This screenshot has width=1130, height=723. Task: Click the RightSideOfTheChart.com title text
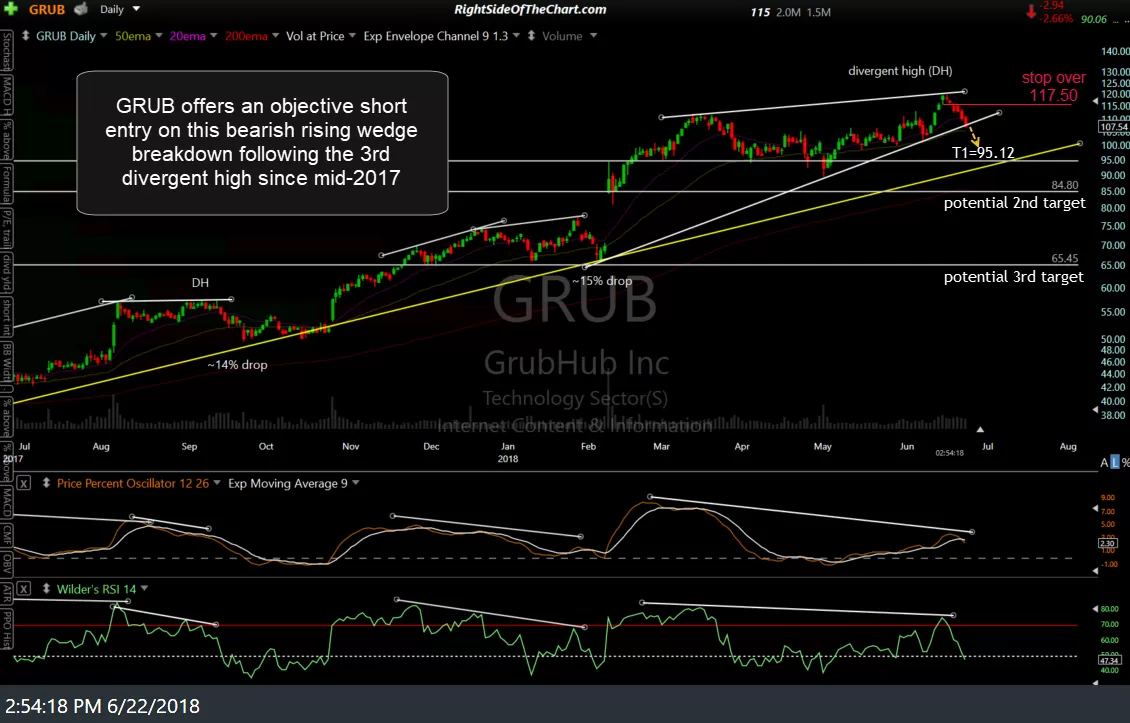point(530,9)
